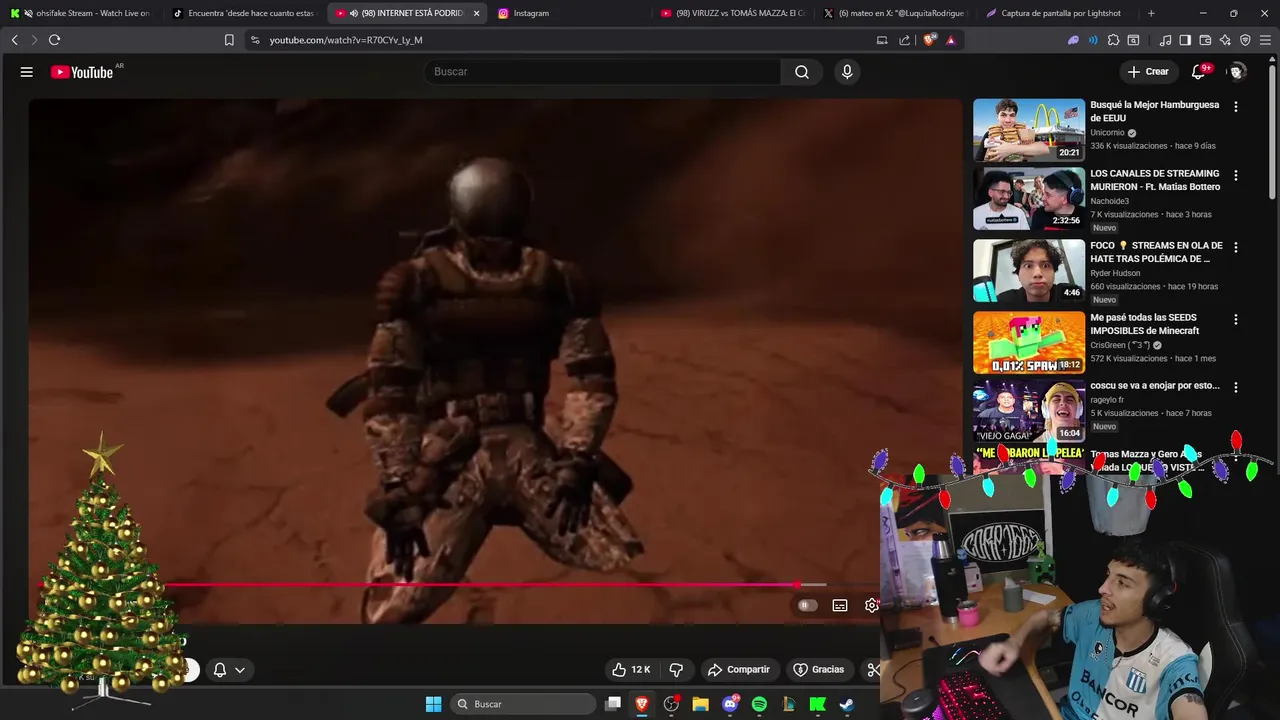Open Discord from the taskbar
The height and width of the screenshot is (720, 1280).
pyautogui.click(x=730, y=704)
